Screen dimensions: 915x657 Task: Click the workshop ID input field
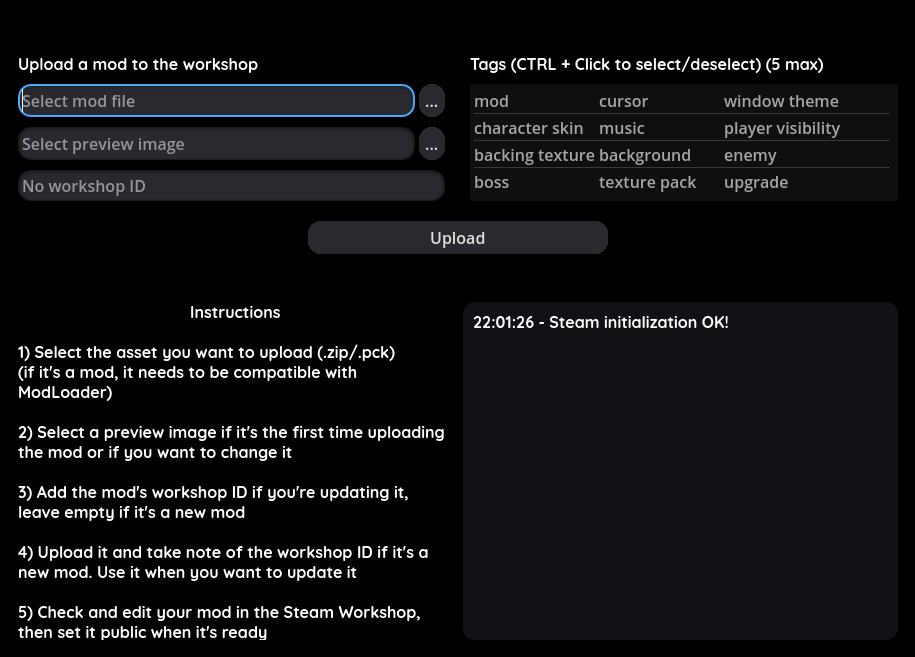pyautogui.click(x=231, y=186)
